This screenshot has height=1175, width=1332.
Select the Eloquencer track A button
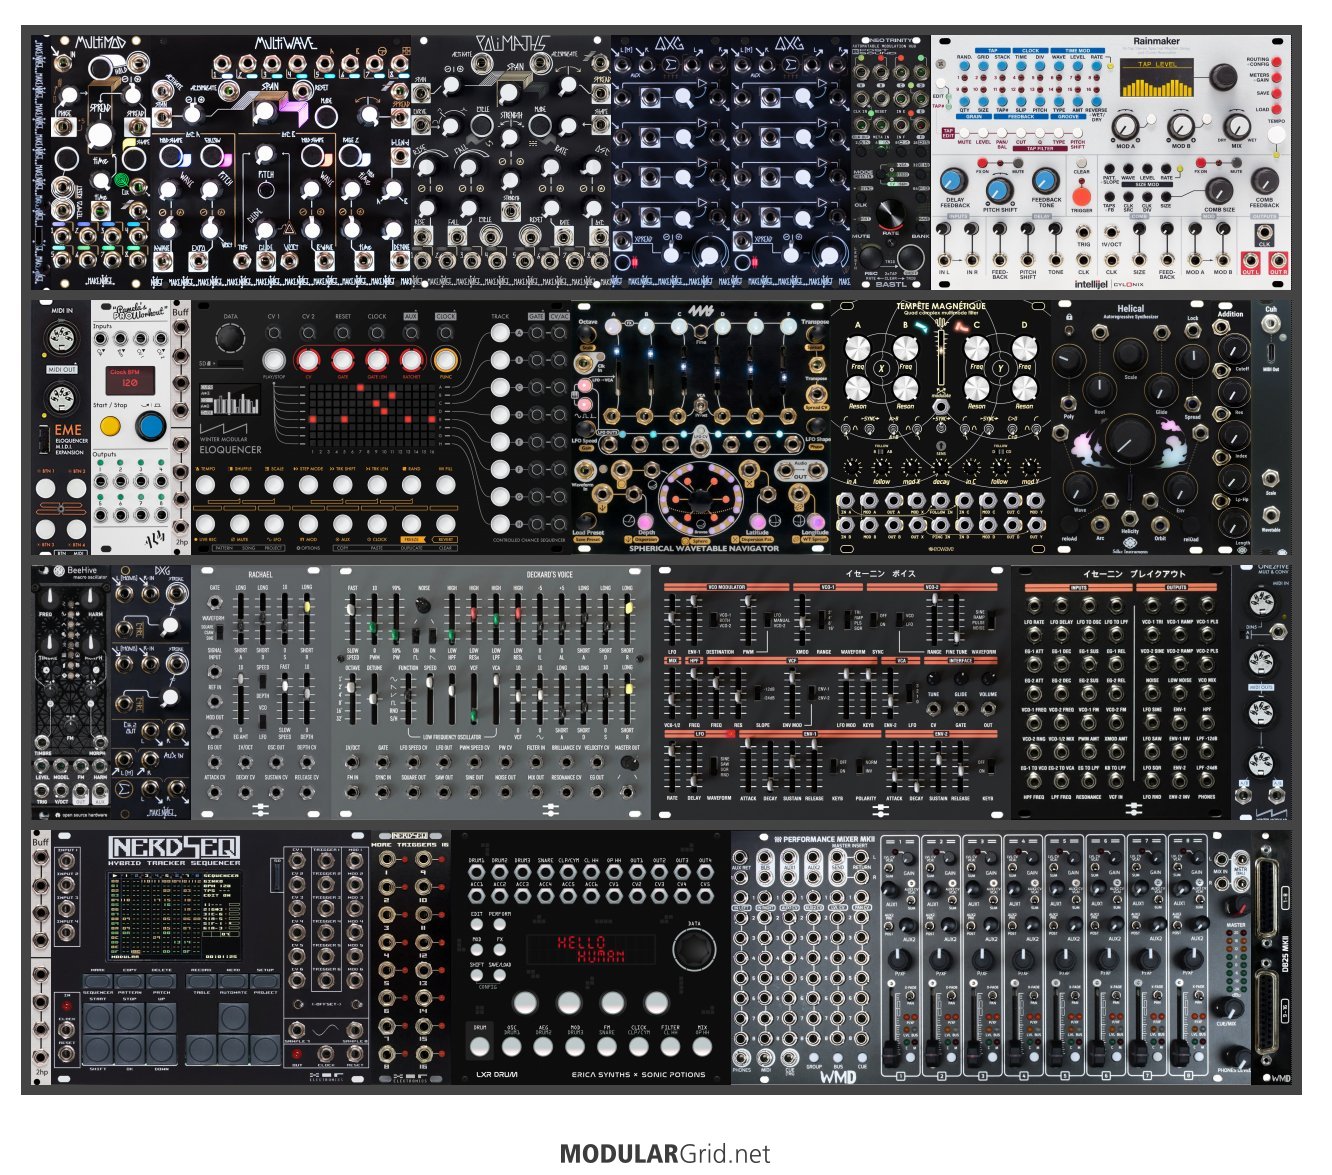tap(501, 334)
